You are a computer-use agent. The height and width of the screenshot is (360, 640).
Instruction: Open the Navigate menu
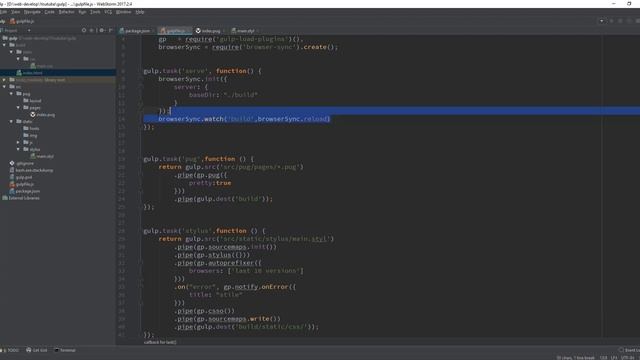point(32,12)
